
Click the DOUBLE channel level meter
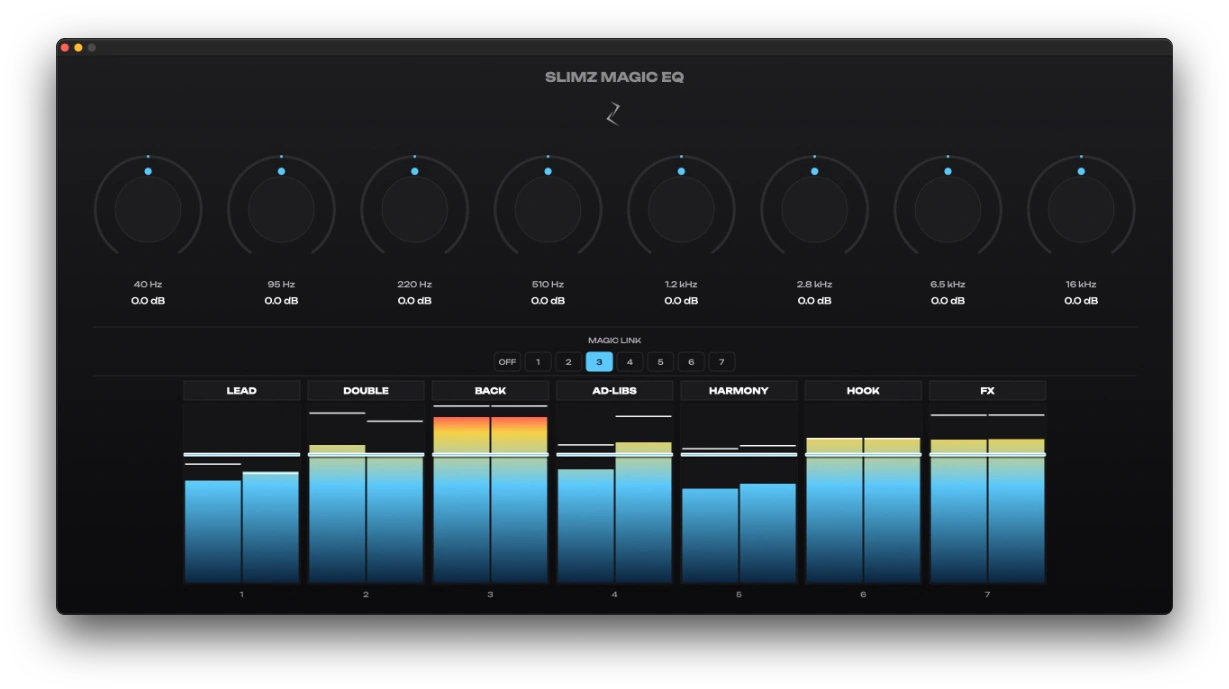[366, 493]
